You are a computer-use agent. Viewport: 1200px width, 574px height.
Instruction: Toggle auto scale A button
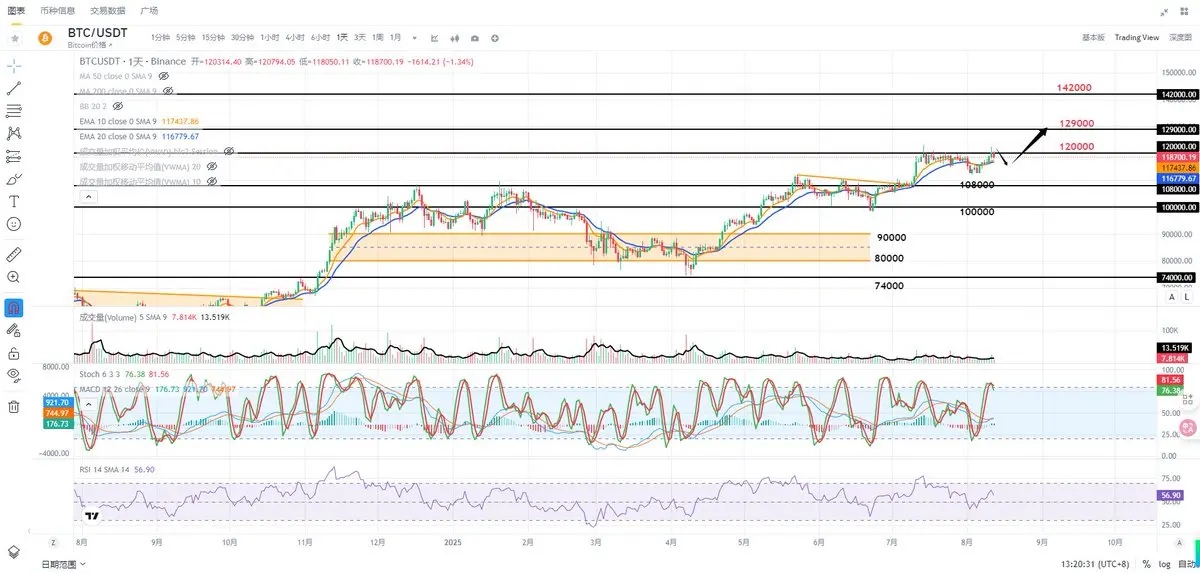1172,297
